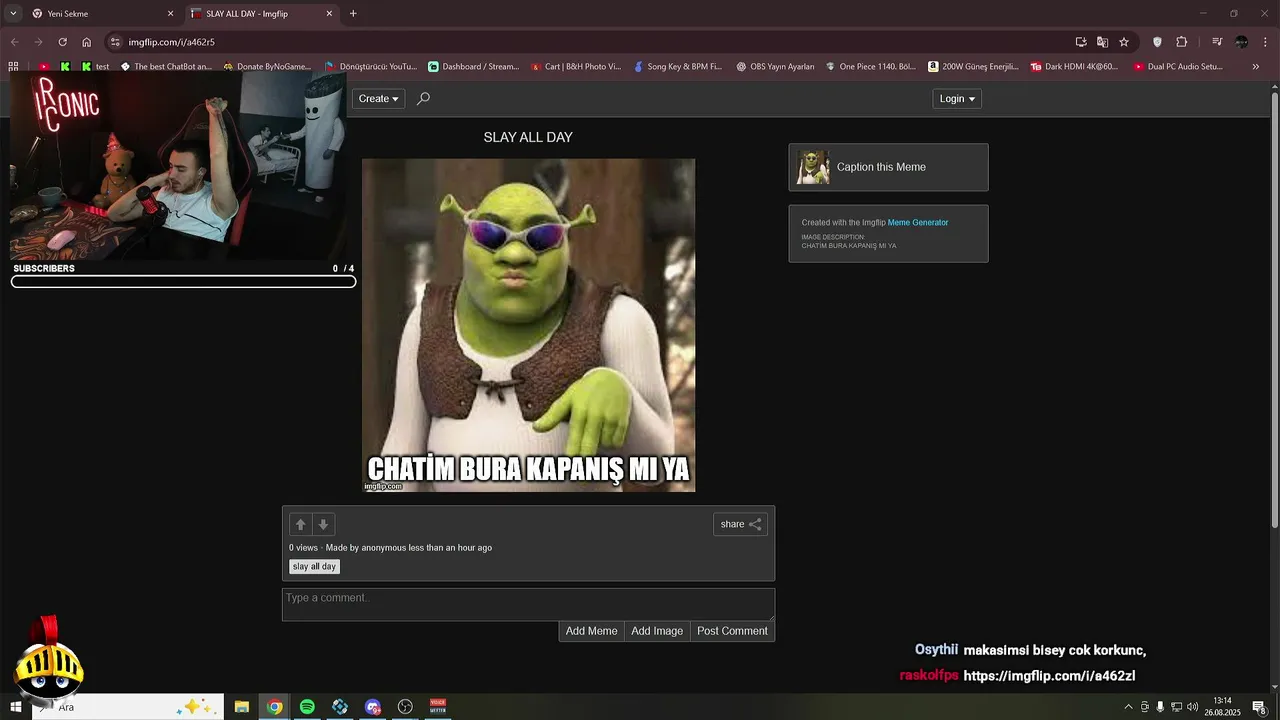Image resolution: width=1280 pixels, height=720 pixels.
Task: Open the Extensions puzzle icon
Action: pos(1182,42)
